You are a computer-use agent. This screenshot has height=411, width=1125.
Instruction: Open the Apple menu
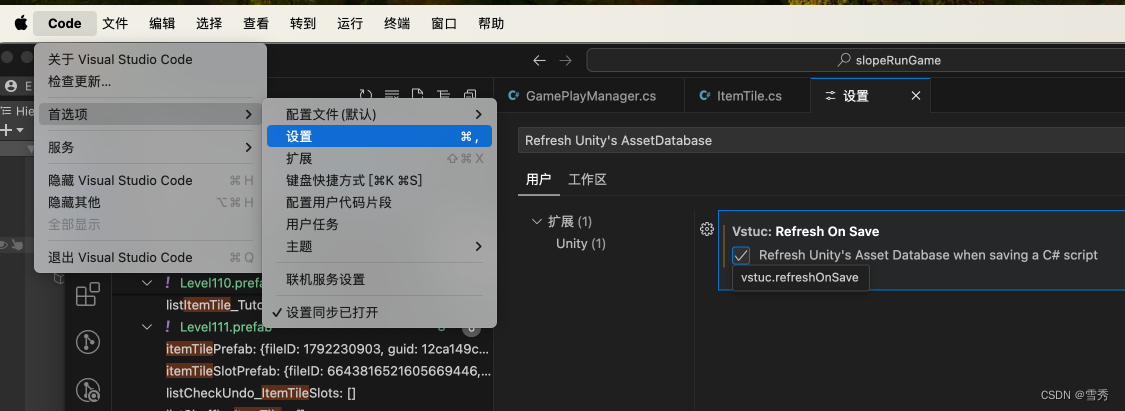pyautogui.click(x=21, y=24)
